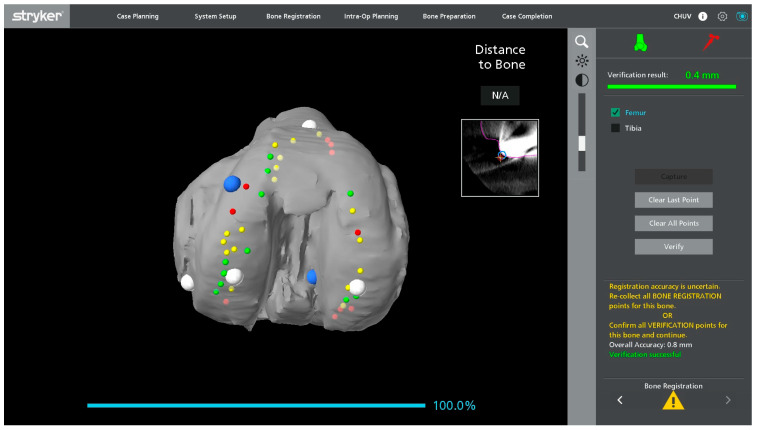Open the Case Planning tab
This screenshot has height=430, width=757.
tap(138, 16)
